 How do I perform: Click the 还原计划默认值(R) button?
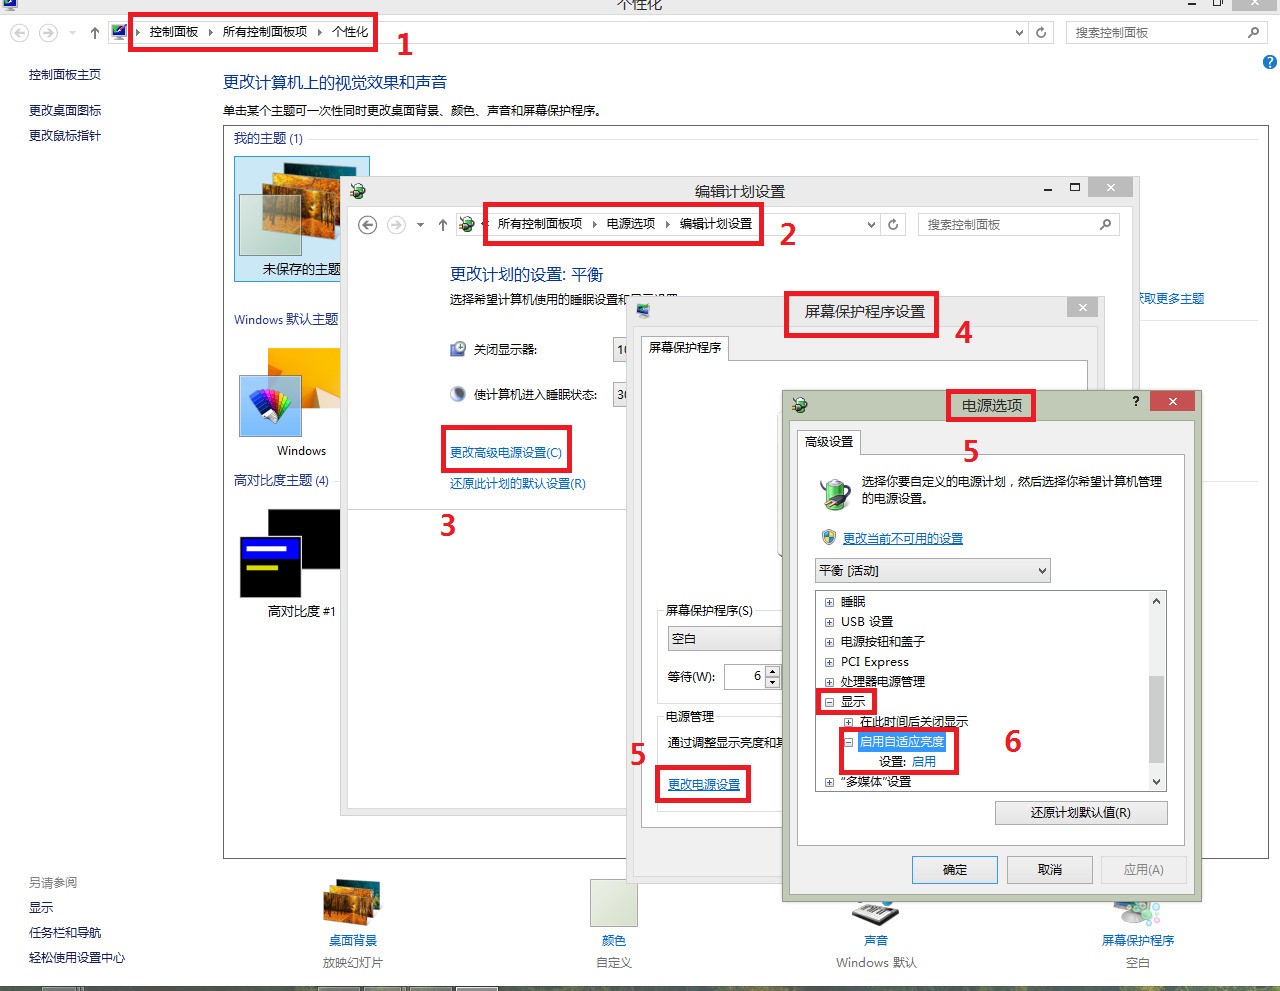pos(1080,812)
